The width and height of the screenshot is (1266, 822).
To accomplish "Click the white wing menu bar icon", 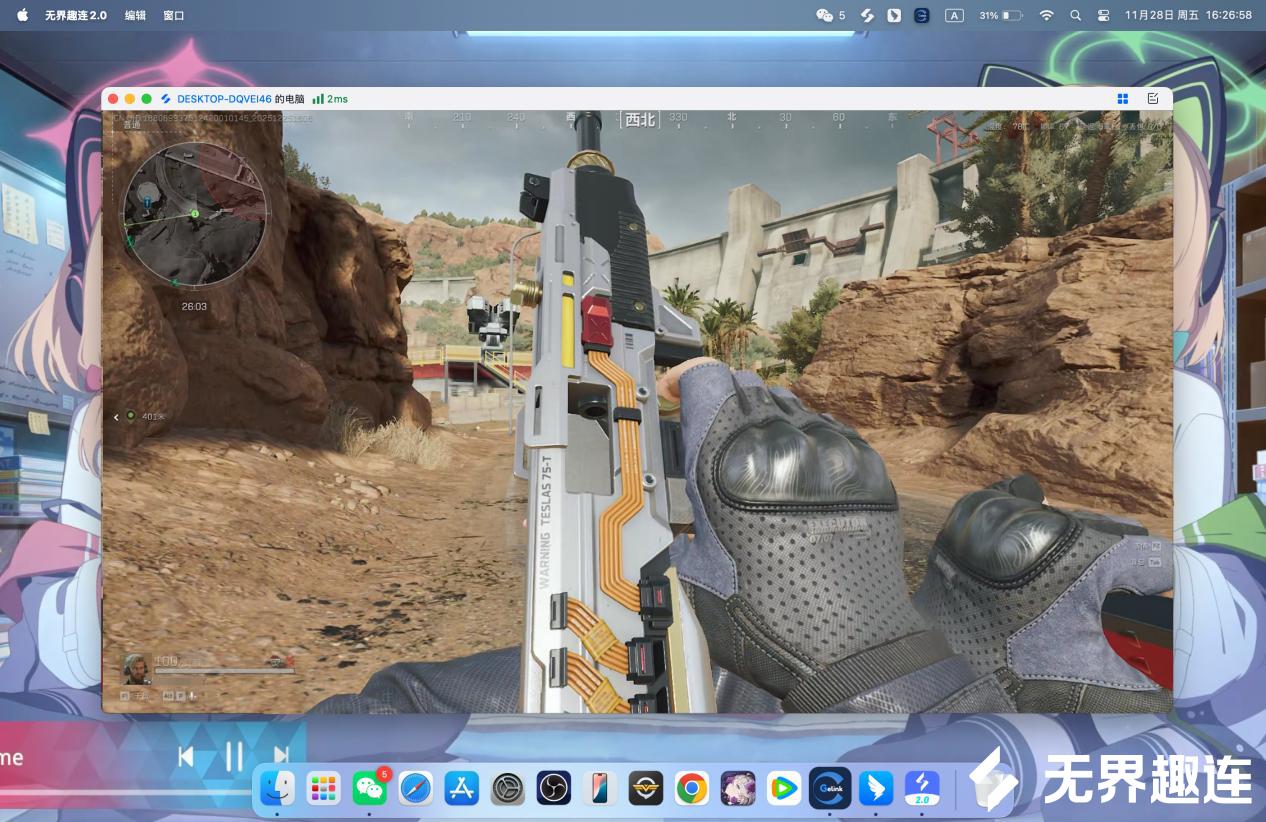I will pos(895,15).
